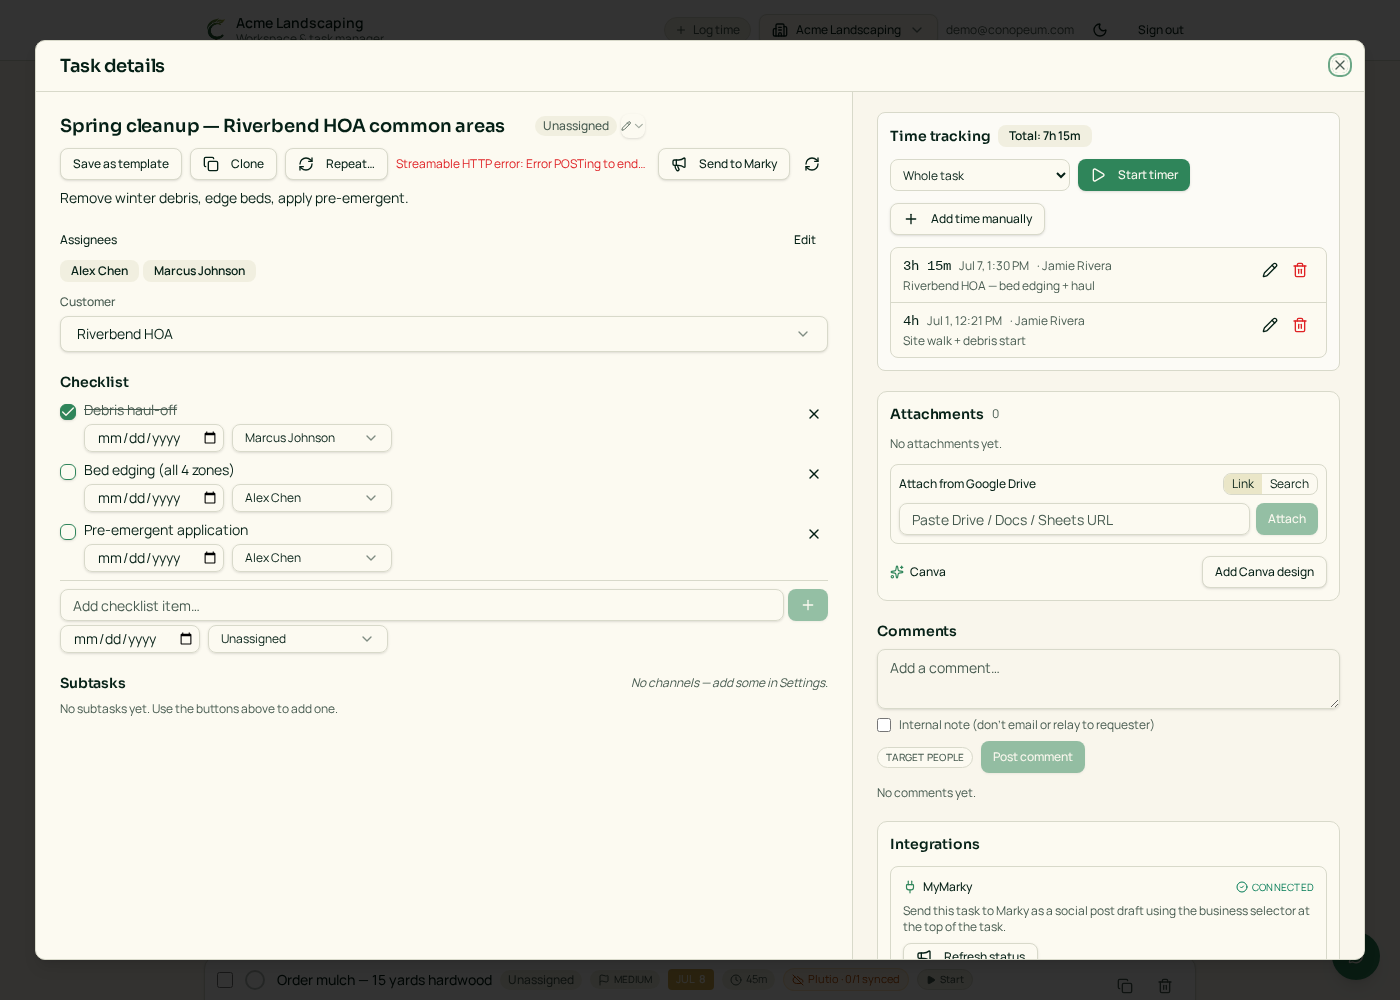1400x1000 pixels.
Task: Click the plus button to add checklist item
Action: [x=808, y=605]
